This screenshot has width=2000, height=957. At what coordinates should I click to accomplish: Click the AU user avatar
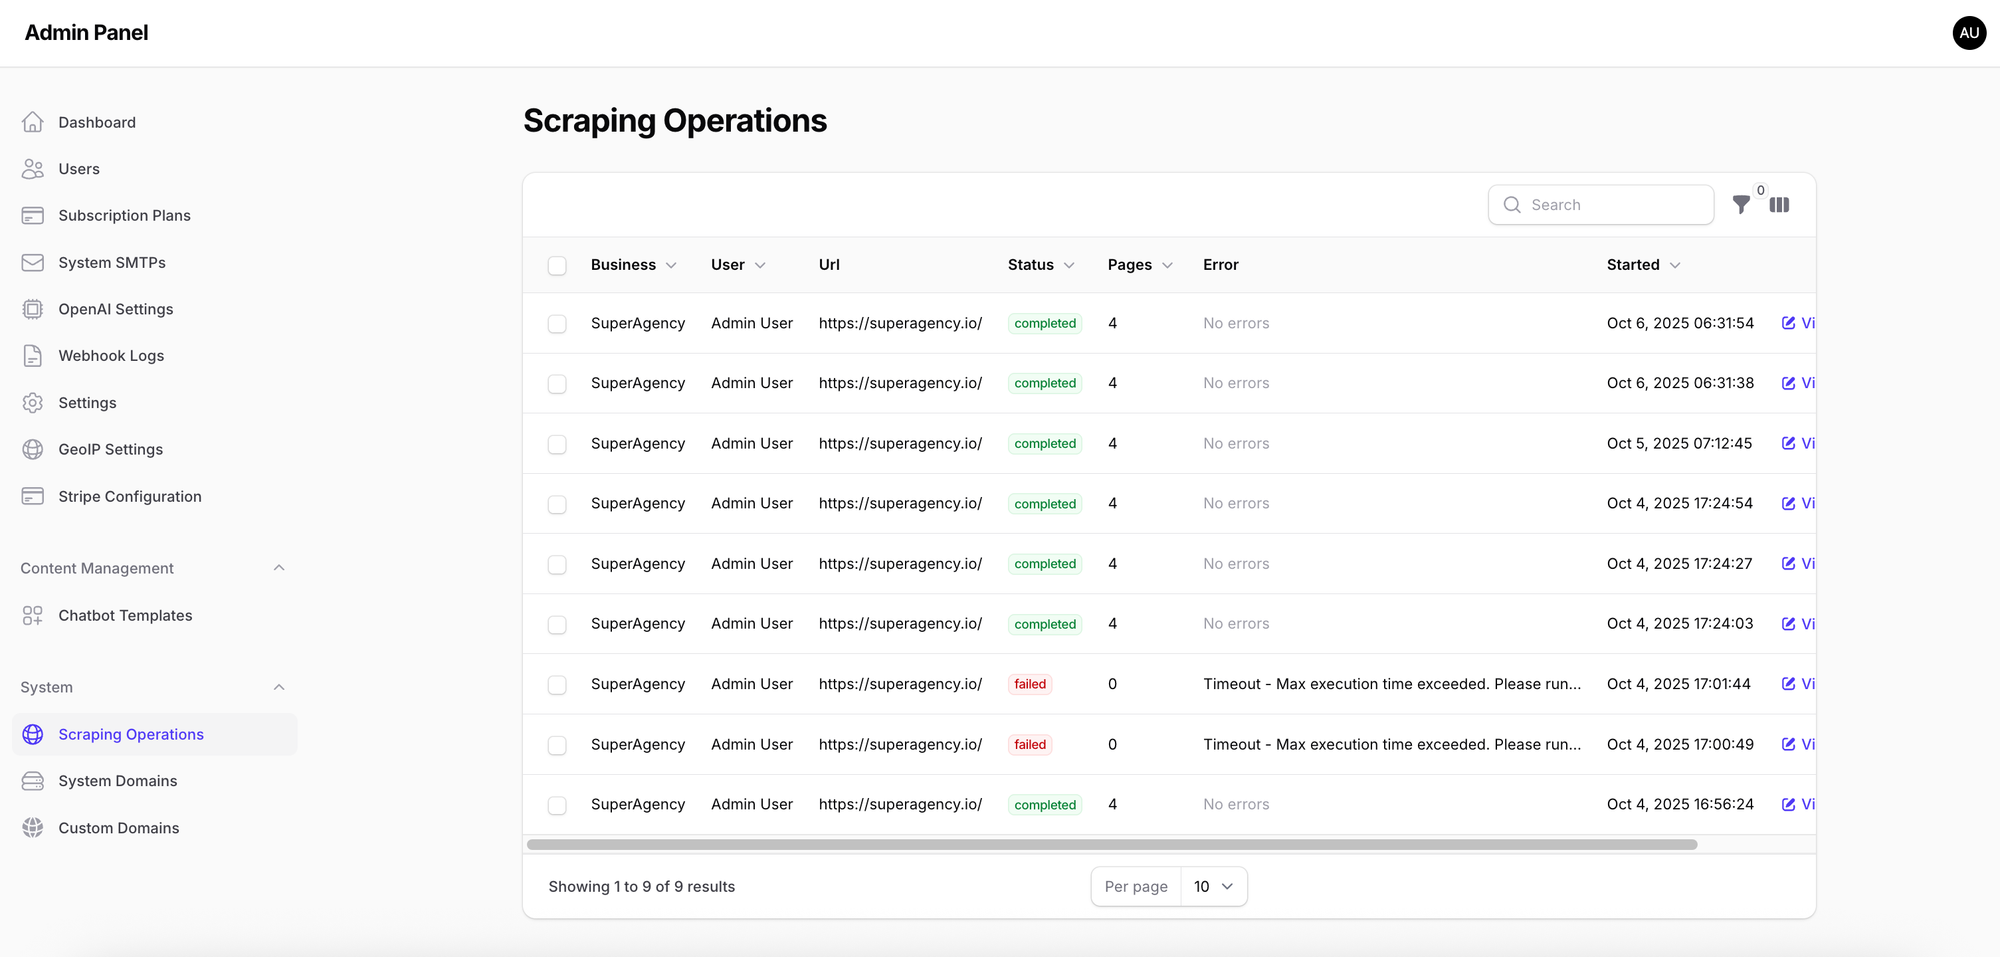pos(1969,33)
